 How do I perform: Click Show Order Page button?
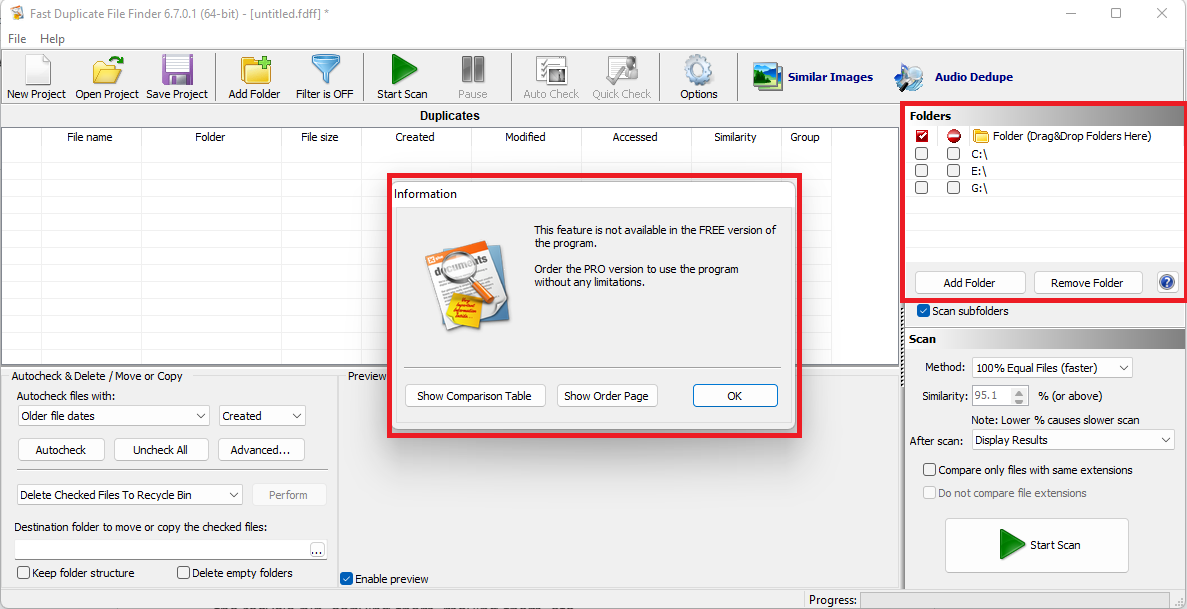tap(607, 395)
